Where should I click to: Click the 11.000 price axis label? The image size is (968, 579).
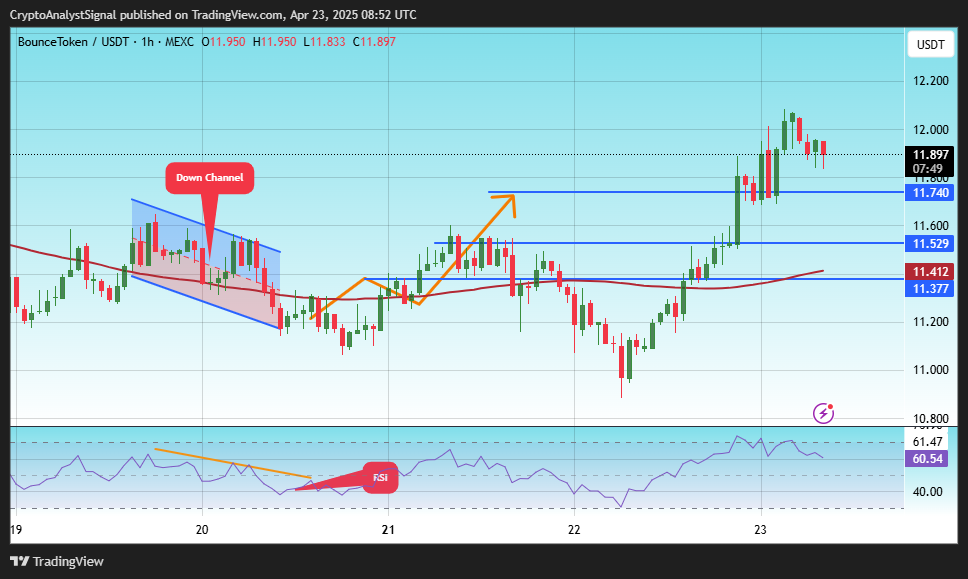(x=930, y=370)
